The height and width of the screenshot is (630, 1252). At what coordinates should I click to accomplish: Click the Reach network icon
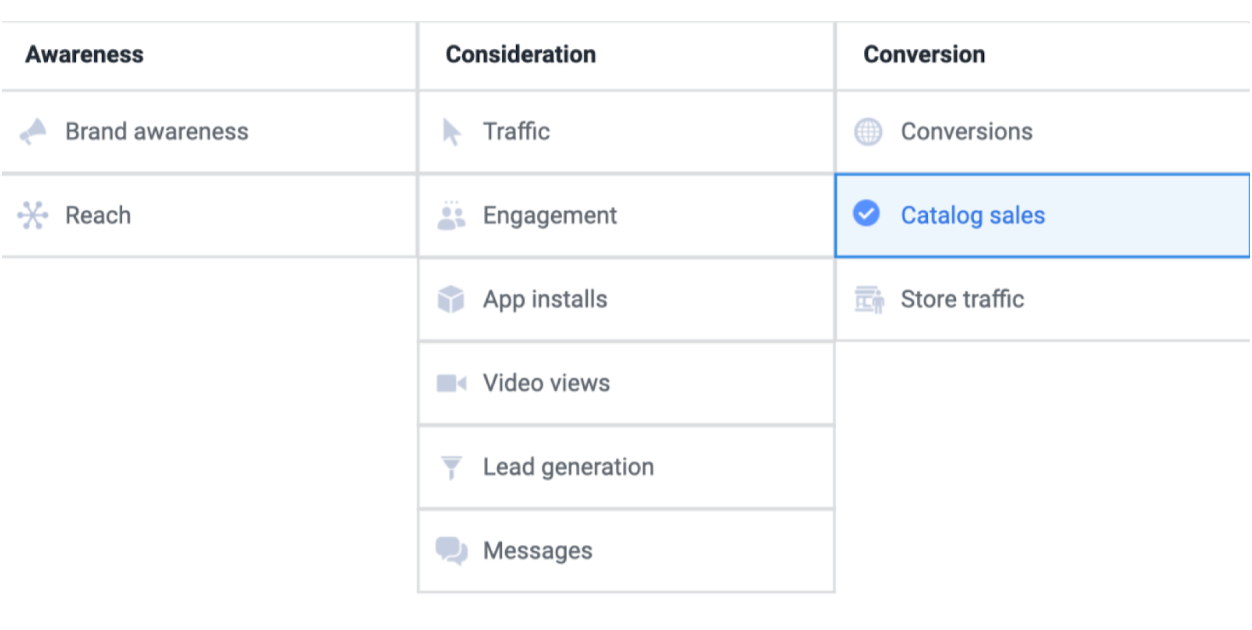coord(33,216)
